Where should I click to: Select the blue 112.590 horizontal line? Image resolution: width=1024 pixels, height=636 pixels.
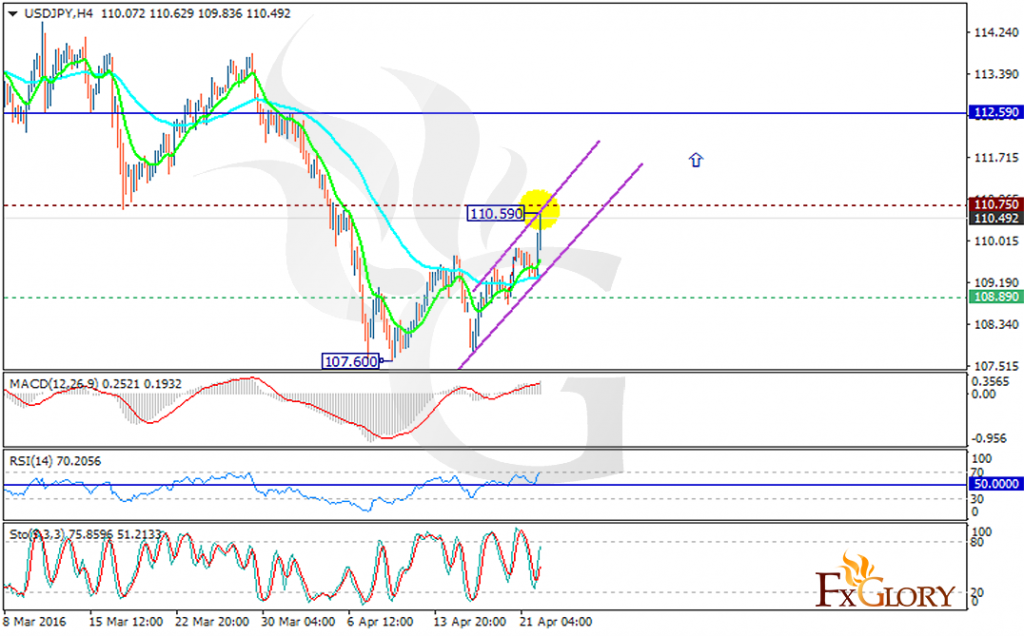485,113
